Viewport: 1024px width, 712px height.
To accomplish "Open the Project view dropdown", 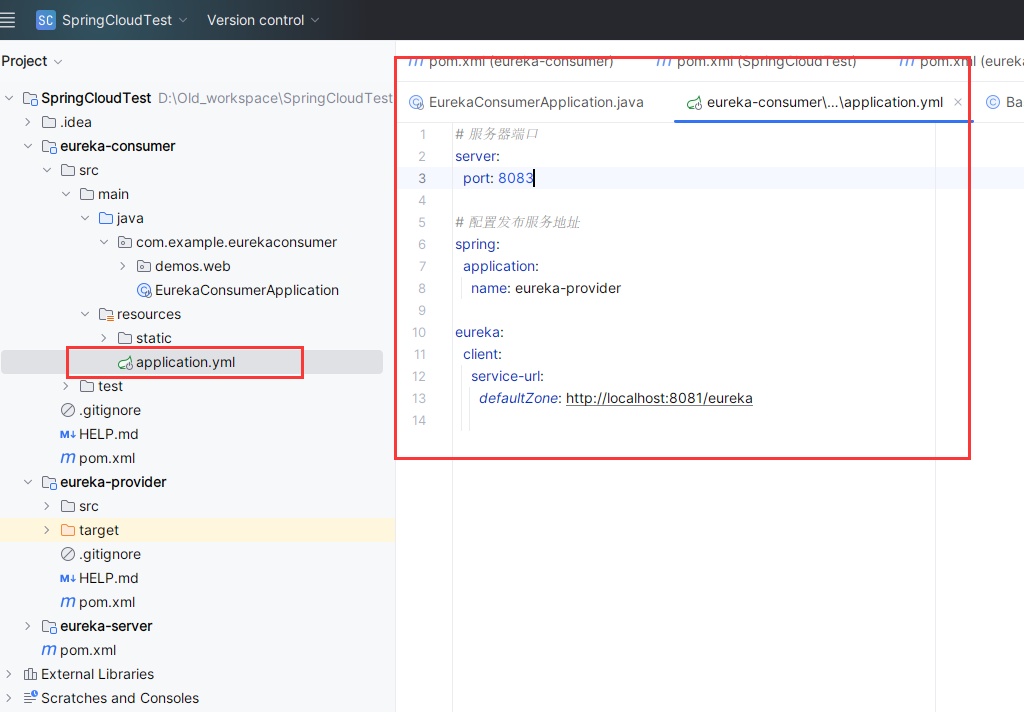I will pyautogui.click(x=32, y=61).
